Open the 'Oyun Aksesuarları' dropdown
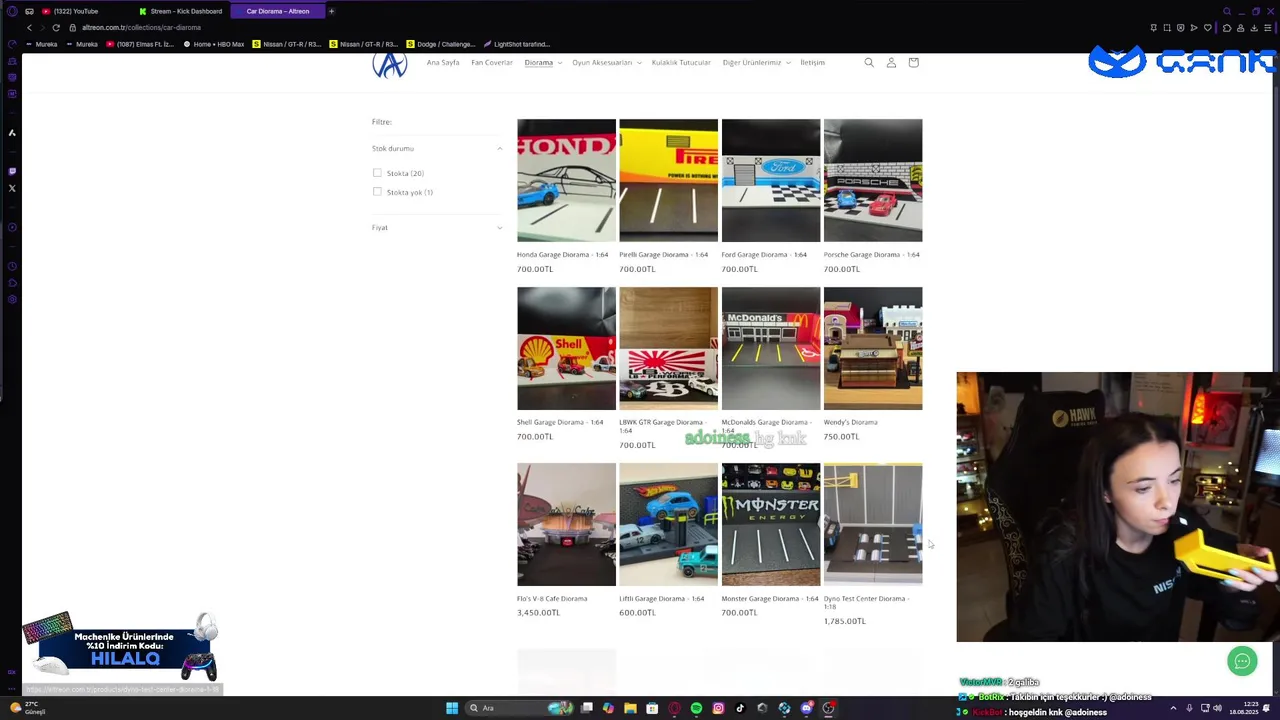The height and width of the screenshot is (720, 1280). pos(606,63)
